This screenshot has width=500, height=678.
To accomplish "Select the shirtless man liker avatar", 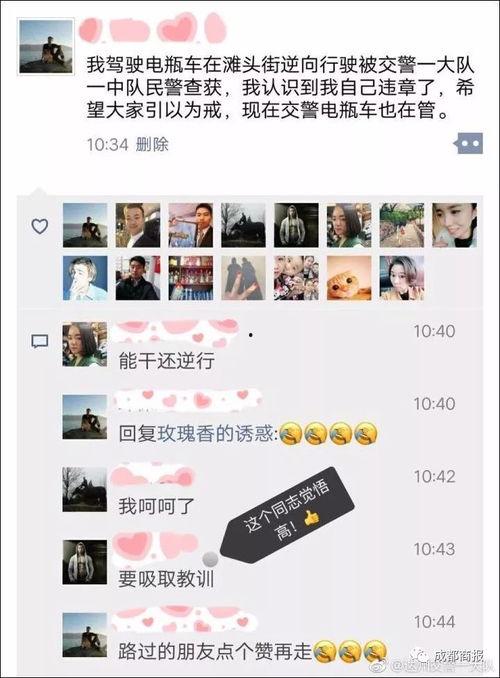I will [296, 225].
